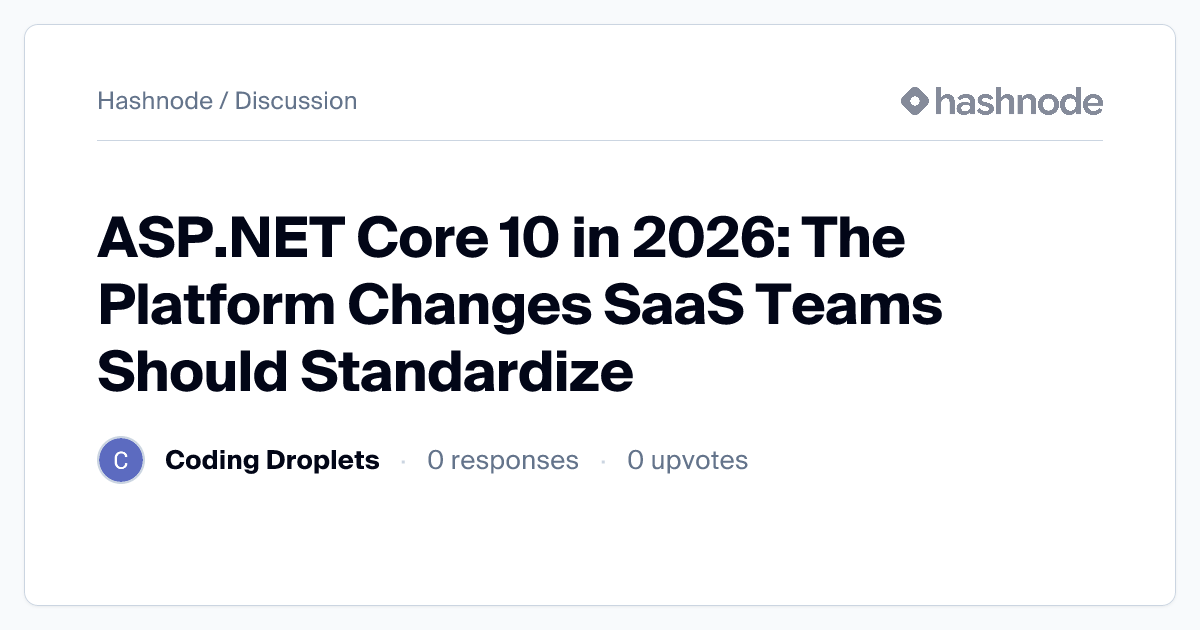Viewport: 1200px width, 630px height.
Task: Click the slash separator in the breadcrumb
Action: 224,101
